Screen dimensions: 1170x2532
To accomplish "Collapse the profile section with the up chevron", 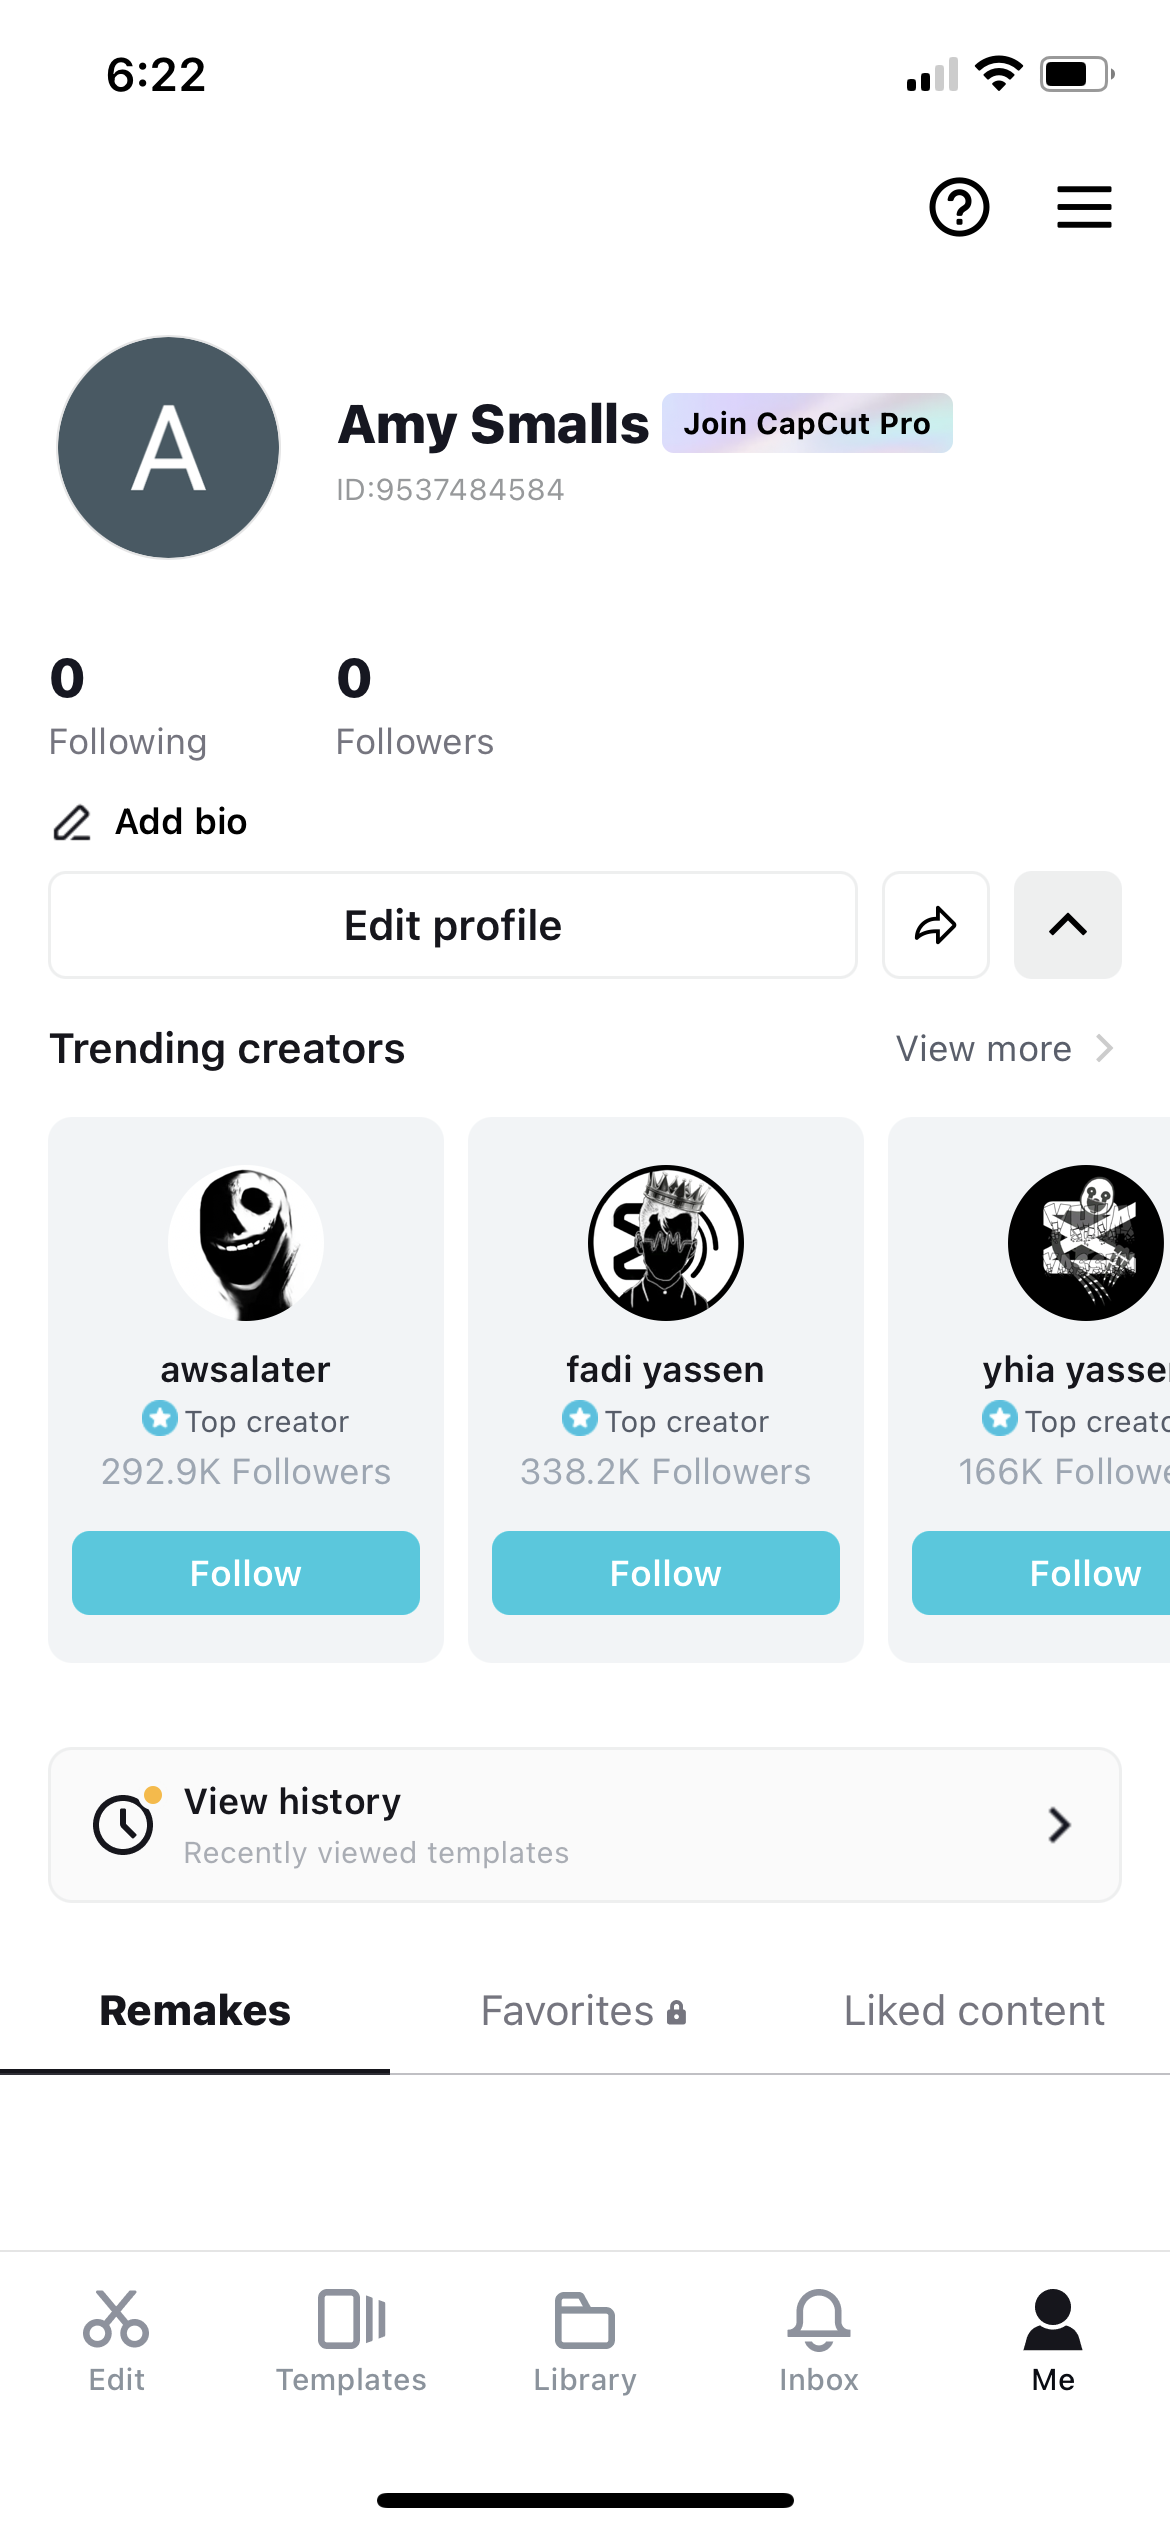I will pyautogui.click(x=1067, y=925).
